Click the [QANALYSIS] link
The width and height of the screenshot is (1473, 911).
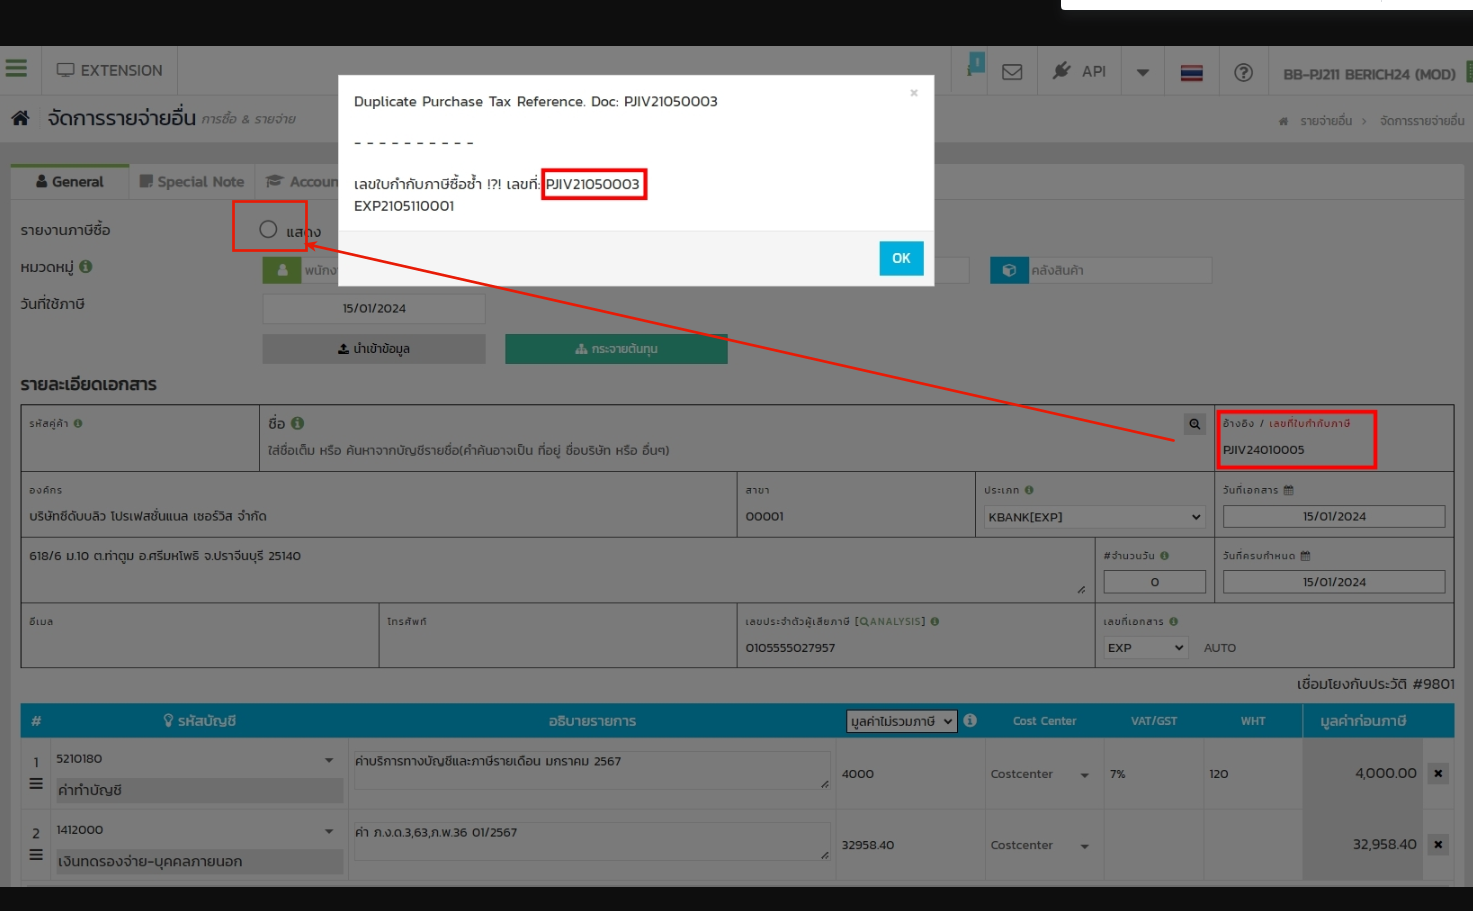(890, 621)
